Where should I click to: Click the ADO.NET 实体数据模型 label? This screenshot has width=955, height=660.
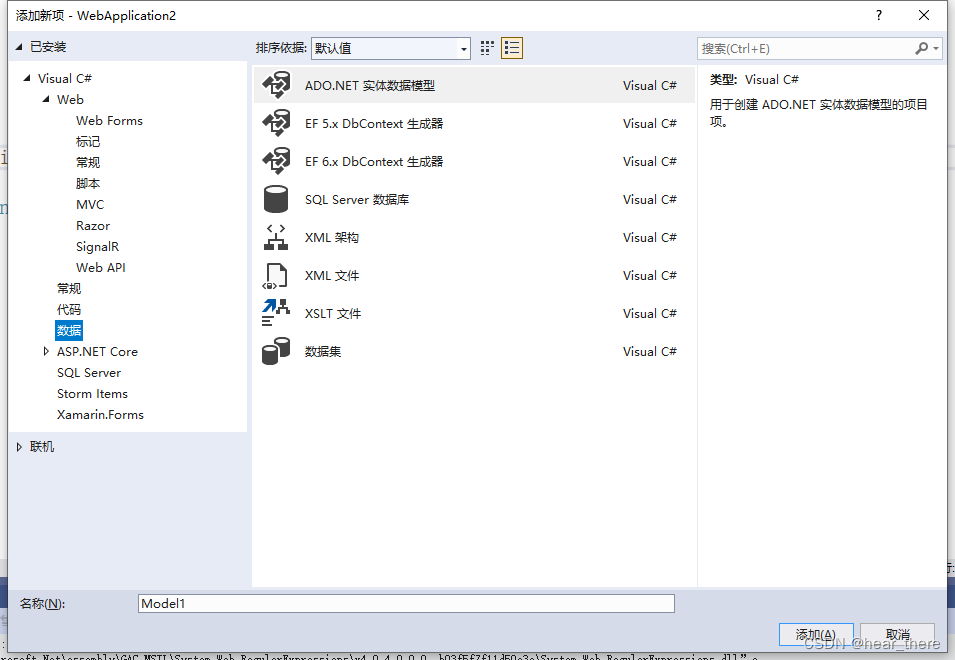370,86
